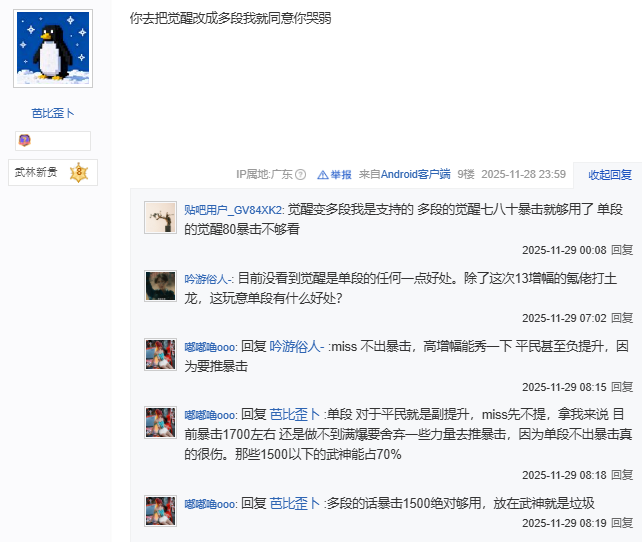Reply to the 08:18 comment
This screenshot has height=542, width=642.
click(622, 475)
